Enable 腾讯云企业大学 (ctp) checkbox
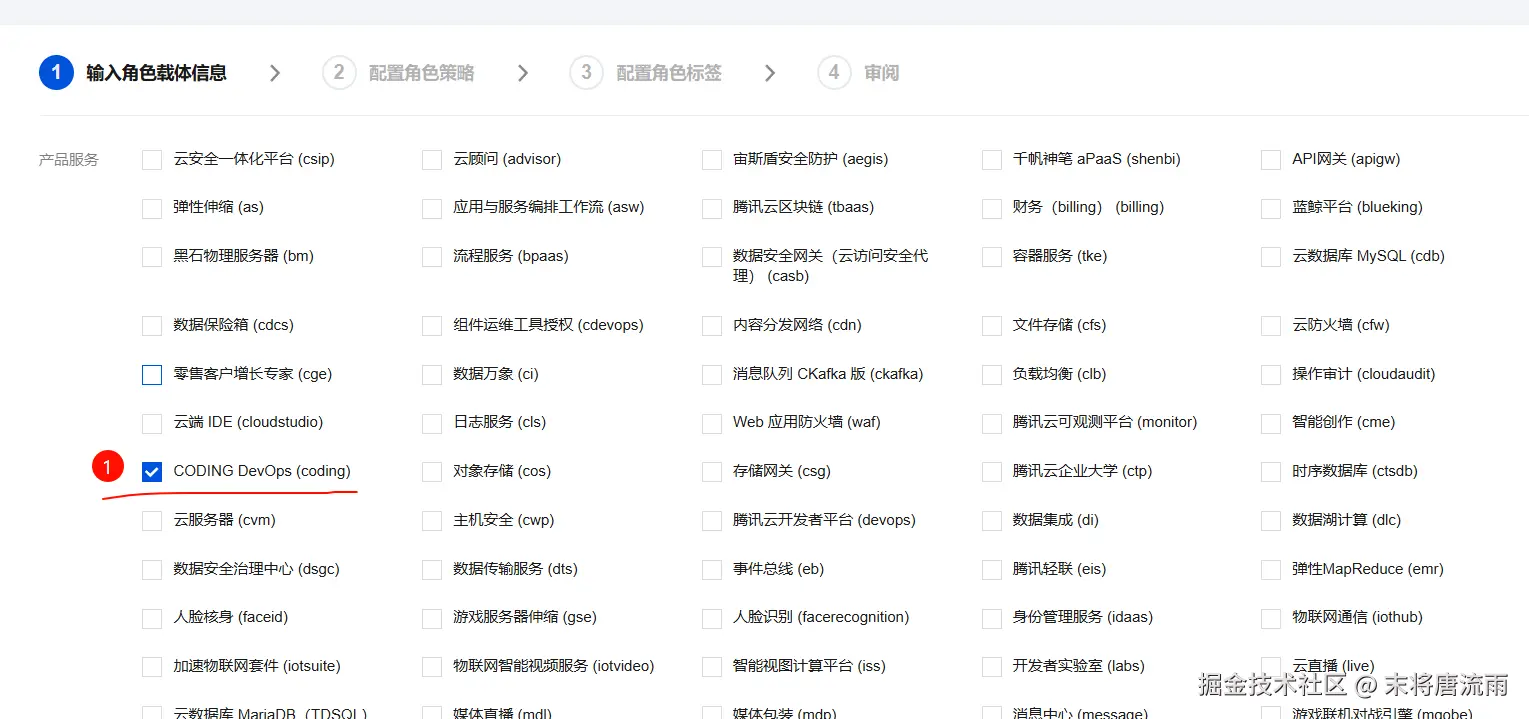This screenshot has width=1529, height=719. [992, 472]
